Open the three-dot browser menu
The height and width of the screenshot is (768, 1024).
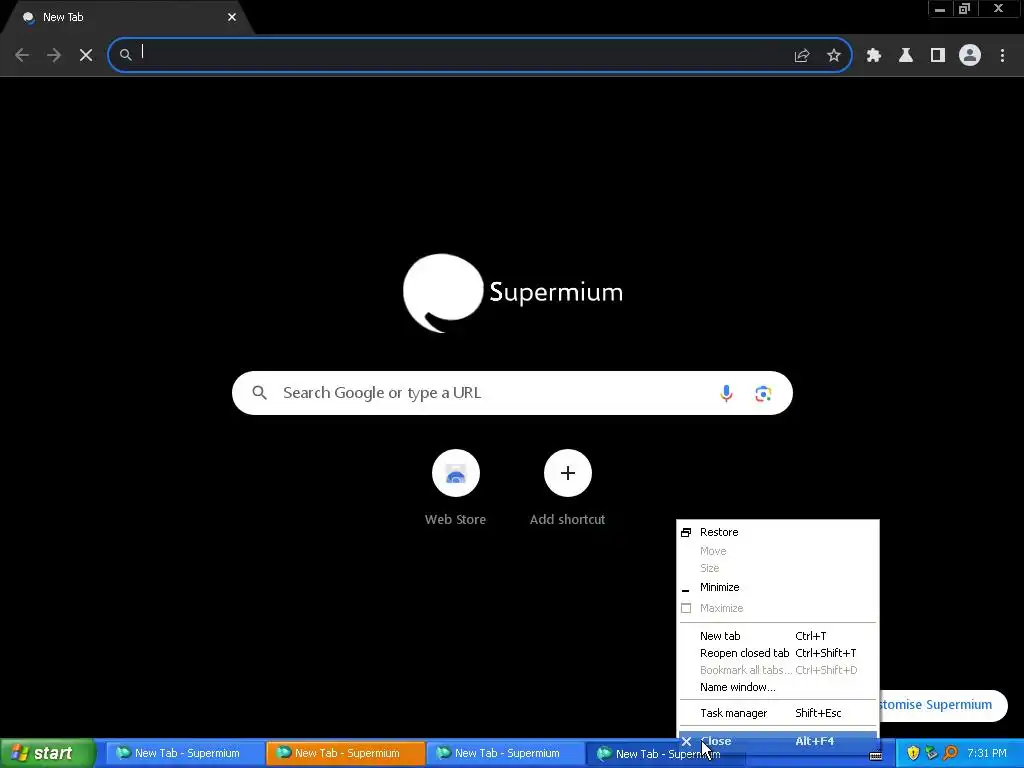tap(1002, 56)
